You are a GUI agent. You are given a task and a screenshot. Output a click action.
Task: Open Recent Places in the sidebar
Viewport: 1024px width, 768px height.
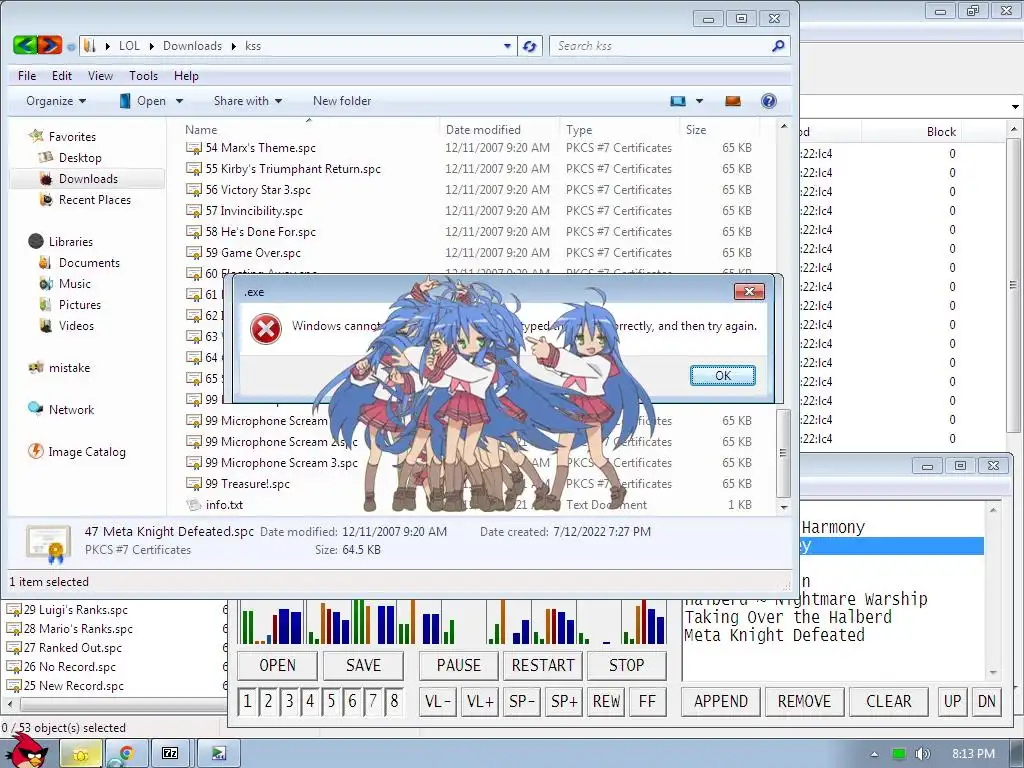click(x=94, y=200)
